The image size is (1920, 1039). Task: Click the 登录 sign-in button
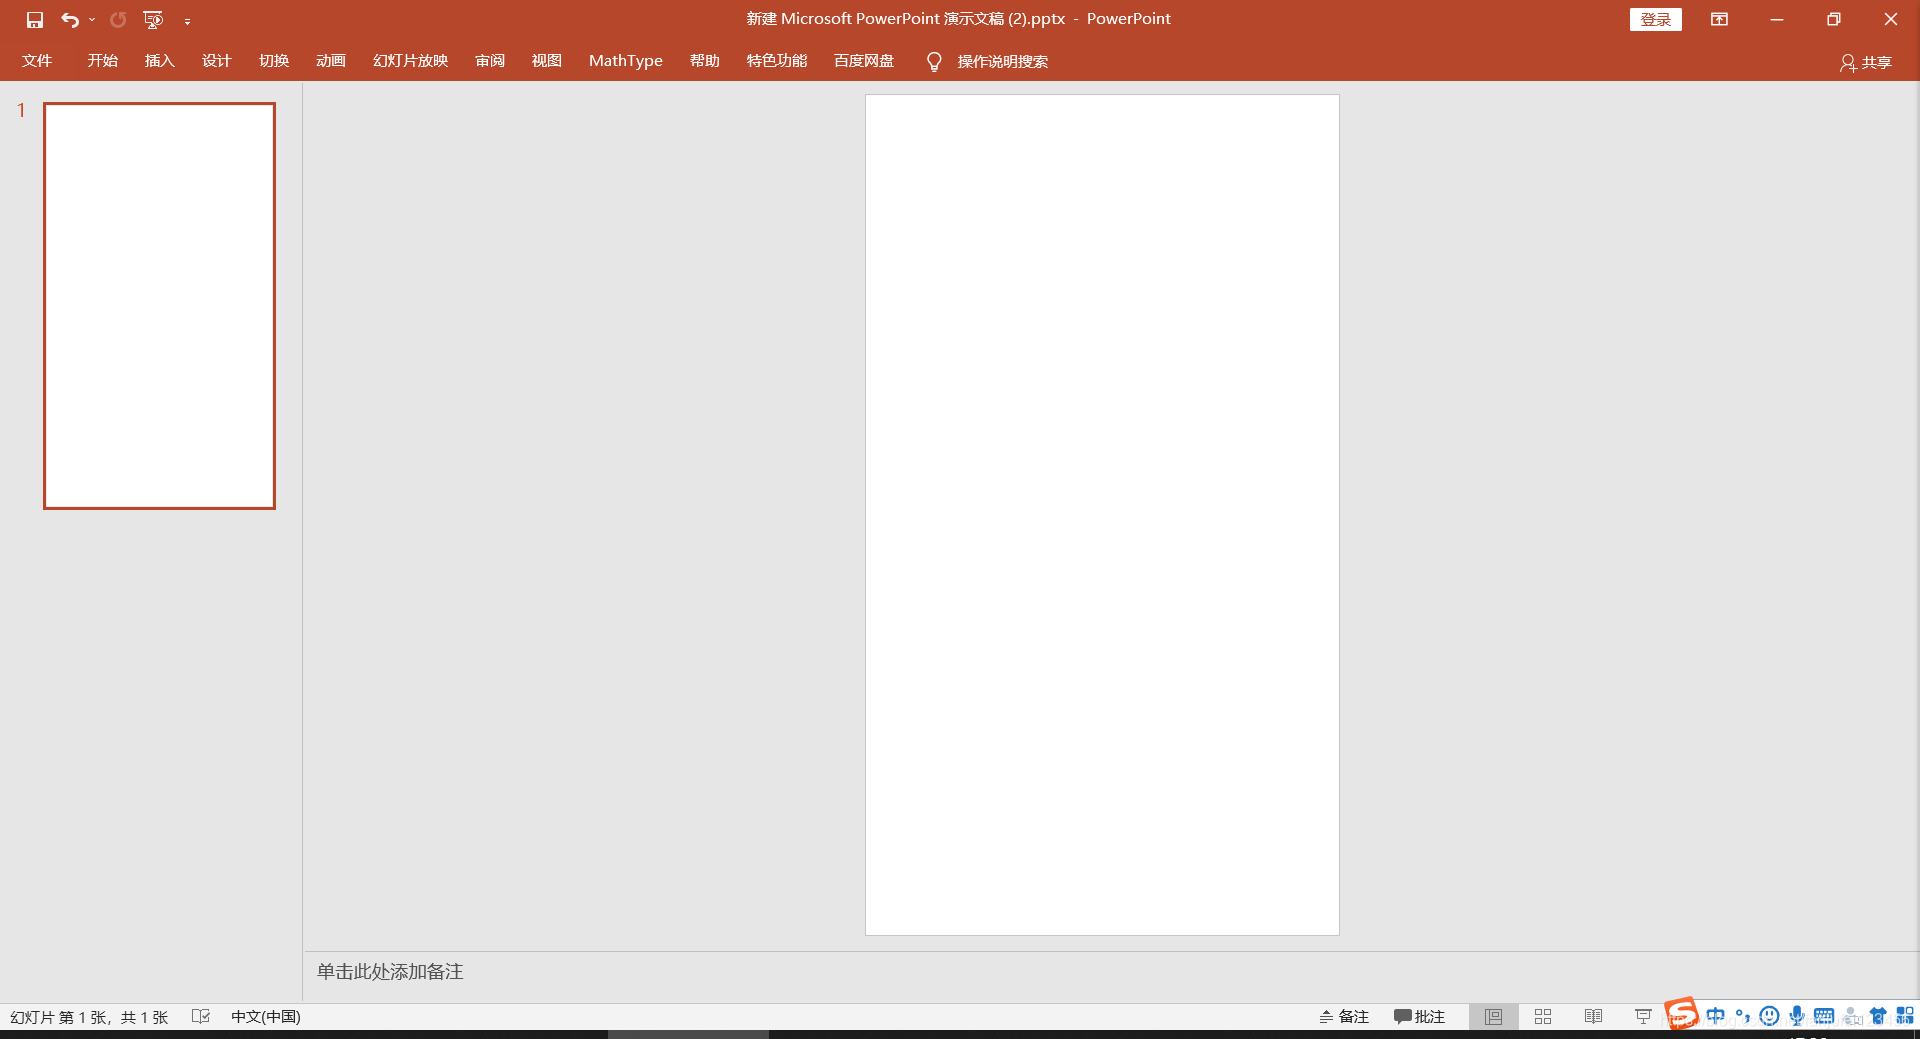1656,19
